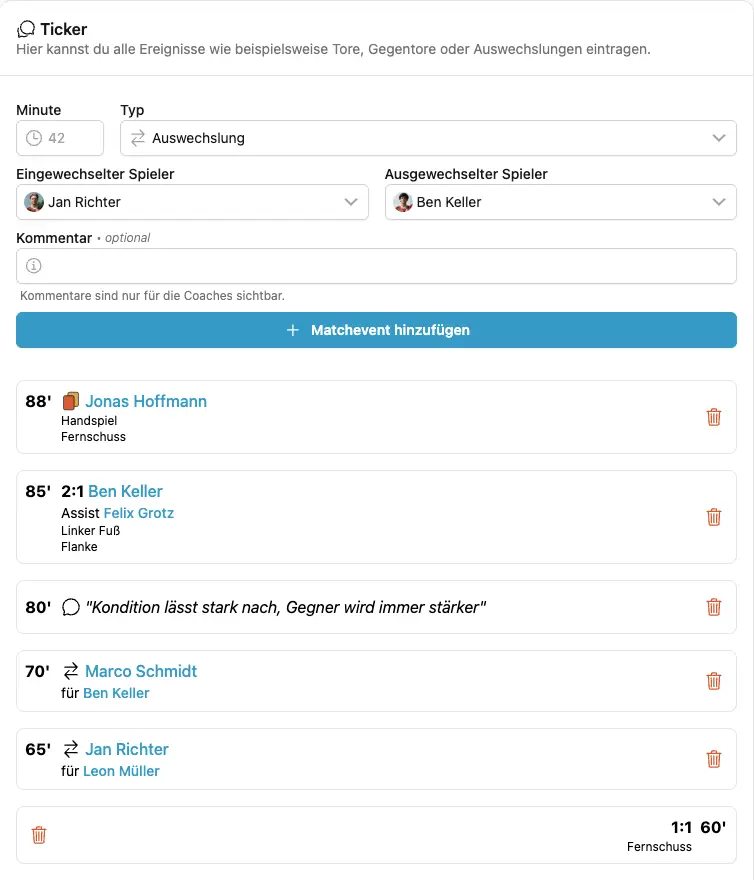The height and width of the screenshot is (880, 754).
Task: Remove the 80' comment entry via trash icon
Action: pos(713,607)
